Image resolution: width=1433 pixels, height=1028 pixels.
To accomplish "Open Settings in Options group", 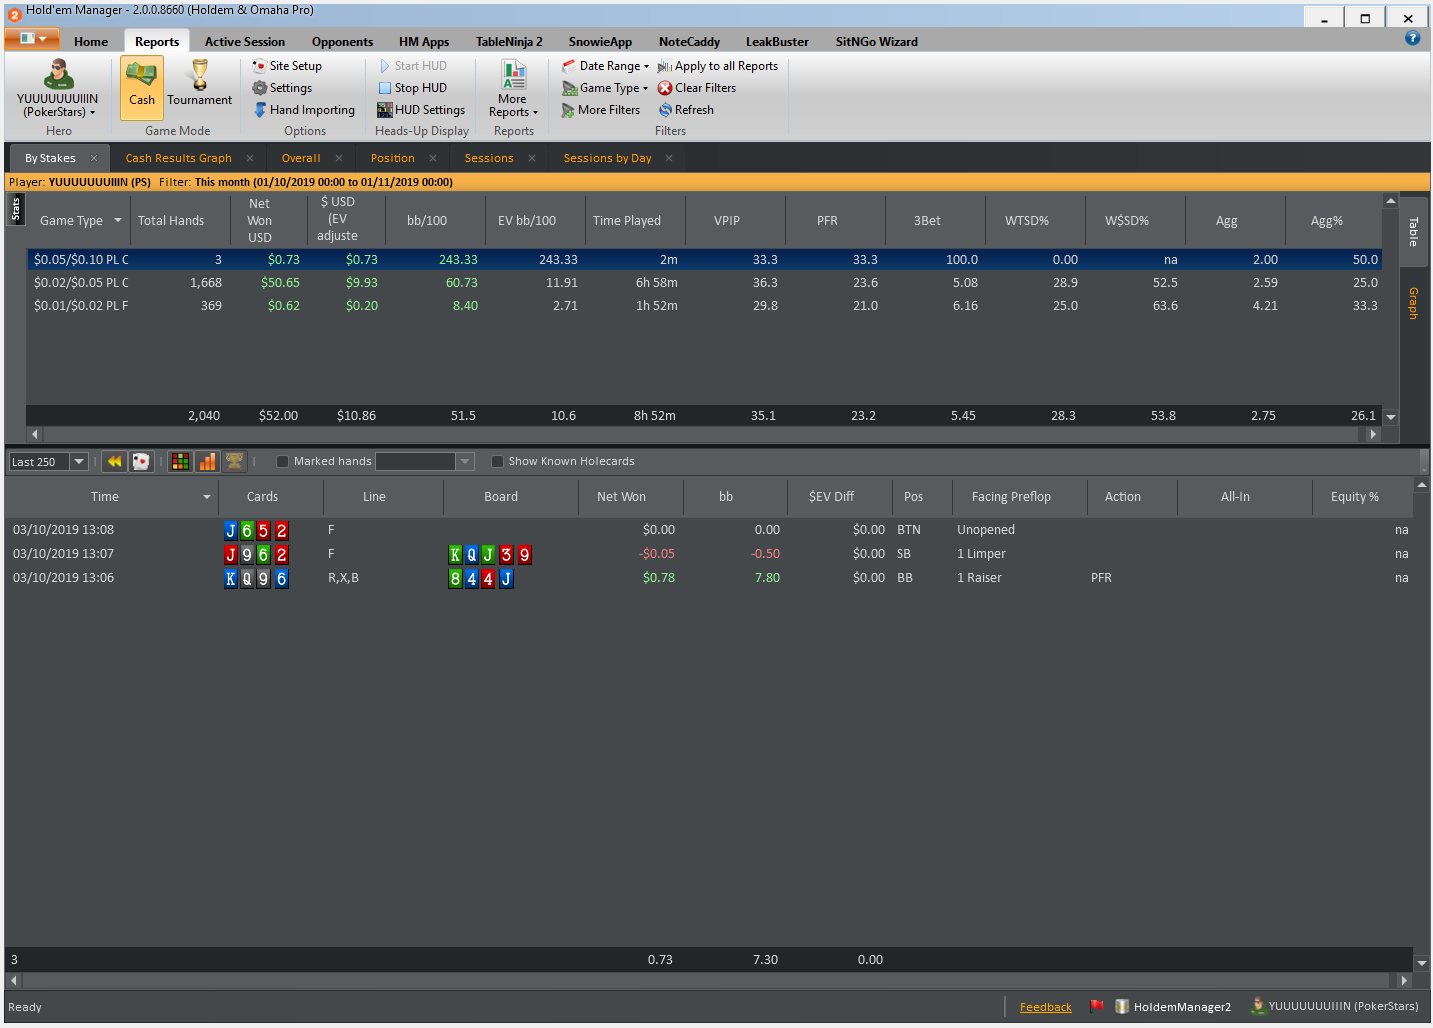I will [x=283, y=88].
